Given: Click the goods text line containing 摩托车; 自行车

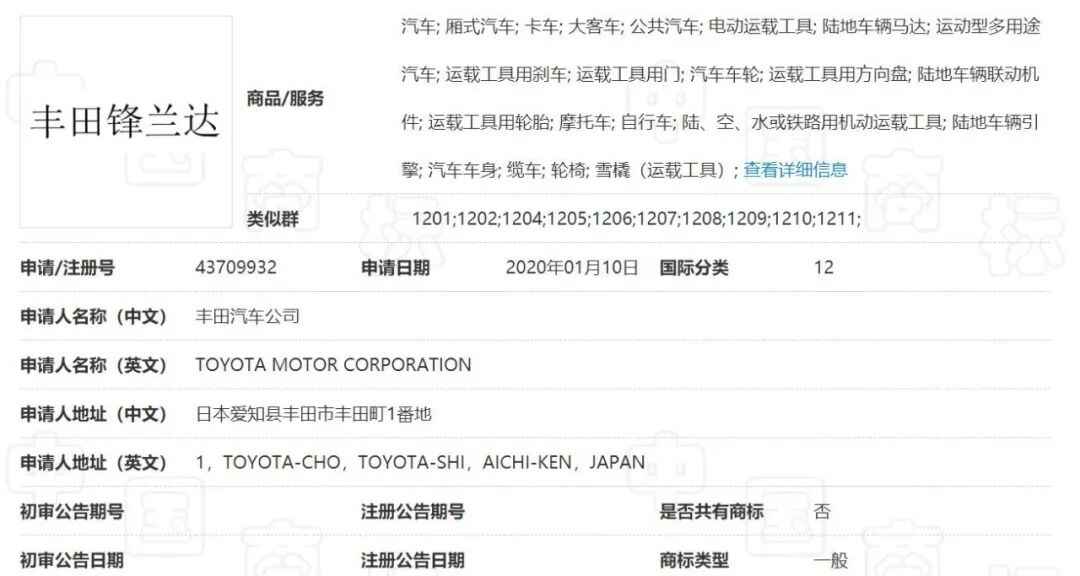Looking at the screenshot, I should click(720, 122).
